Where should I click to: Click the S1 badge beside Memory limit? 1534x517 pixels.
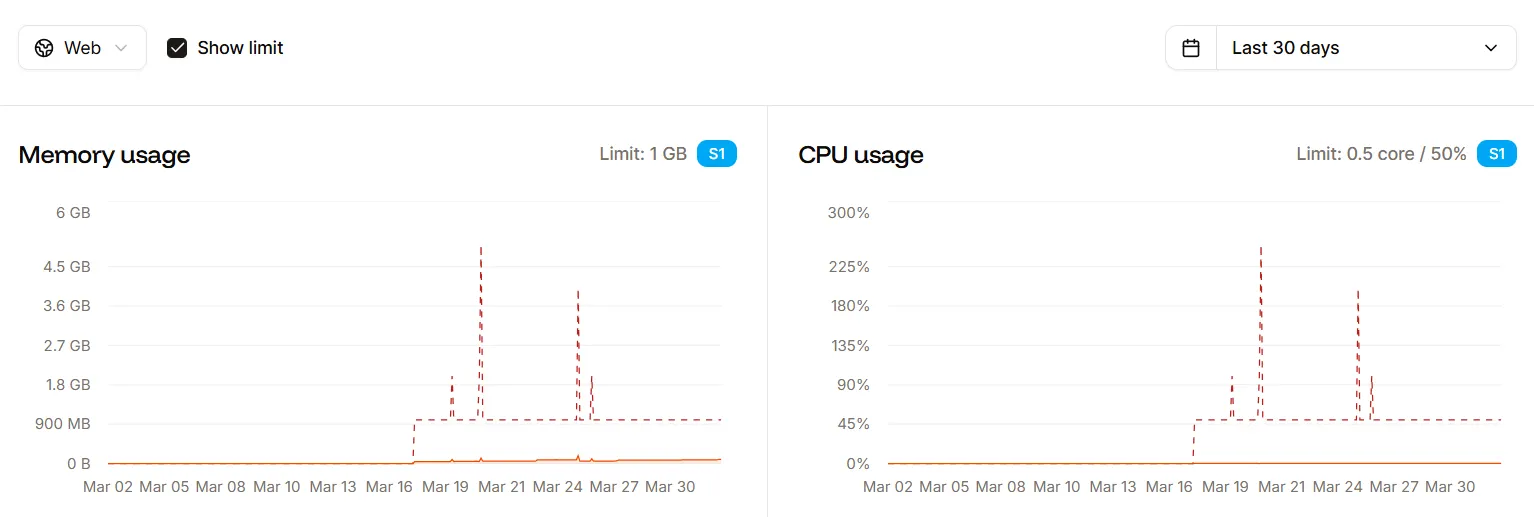point(716,154)
